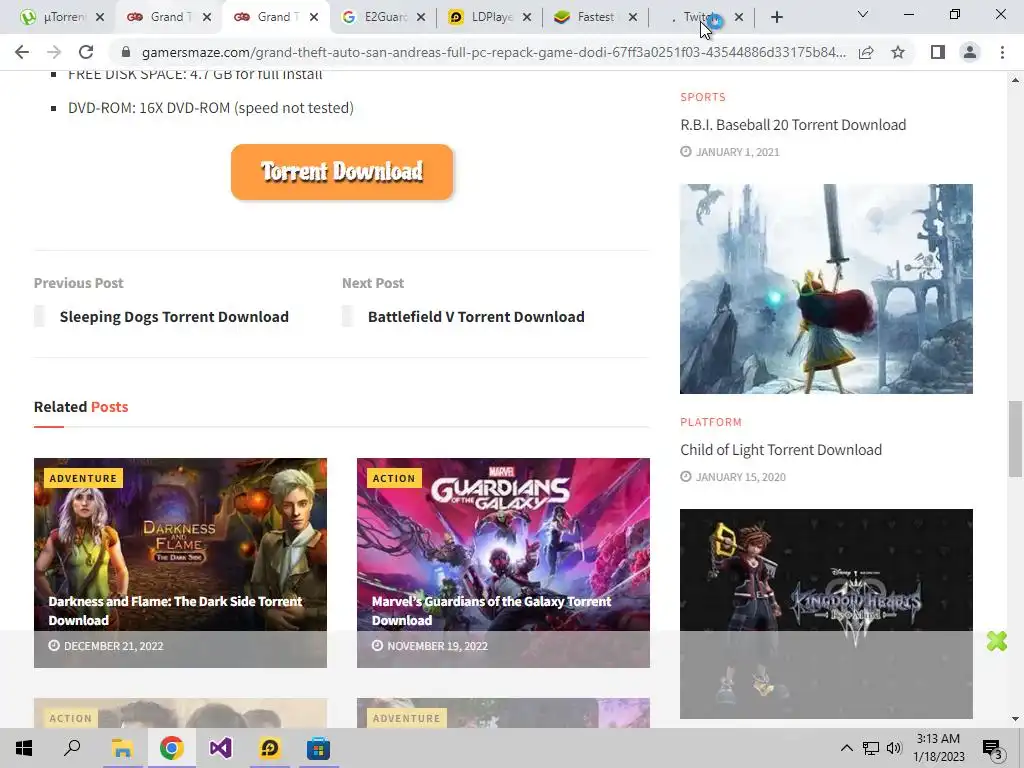
Task: Switch to the LDPlayer tab
Action: coord(491,17)
